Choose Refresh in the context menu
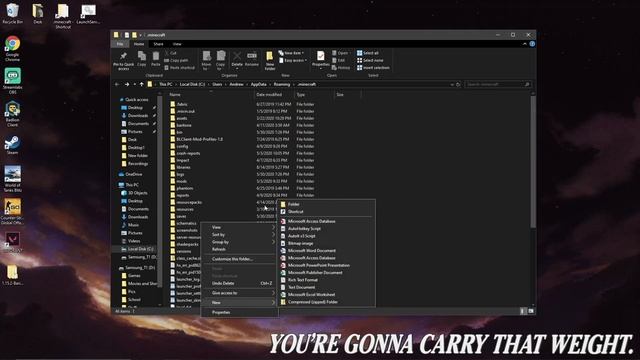This screenshot has width=640, height=360. point(240,249)
